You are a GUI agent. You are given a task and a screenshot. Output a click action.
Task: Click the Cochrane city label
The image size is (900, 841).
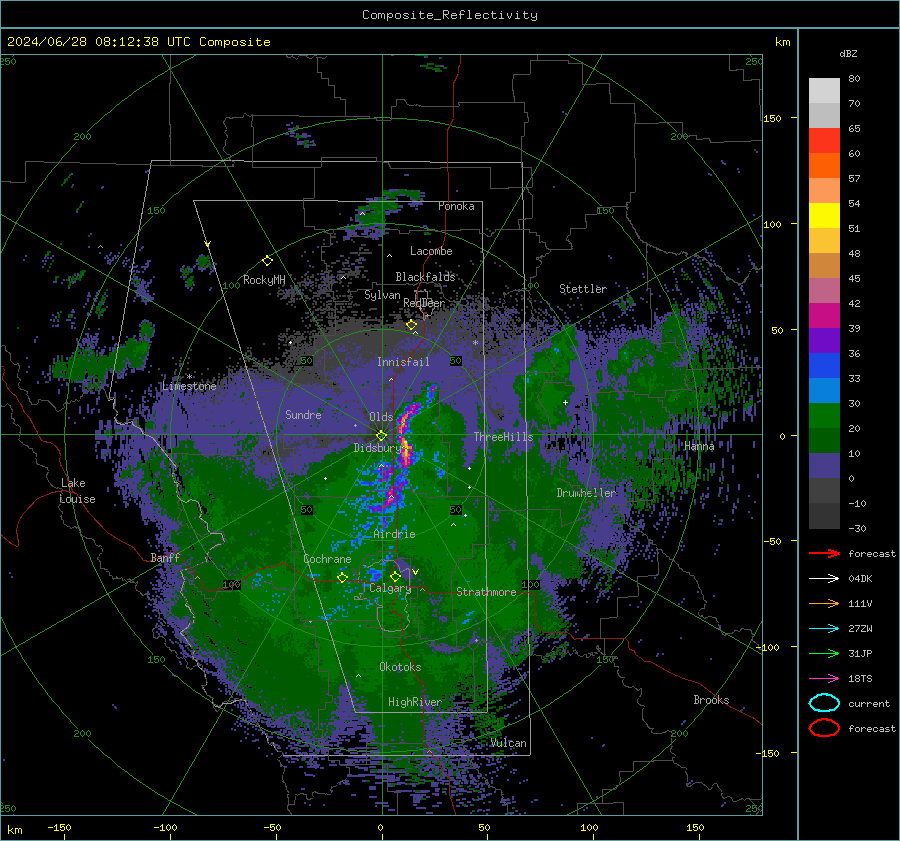point(327,559)
